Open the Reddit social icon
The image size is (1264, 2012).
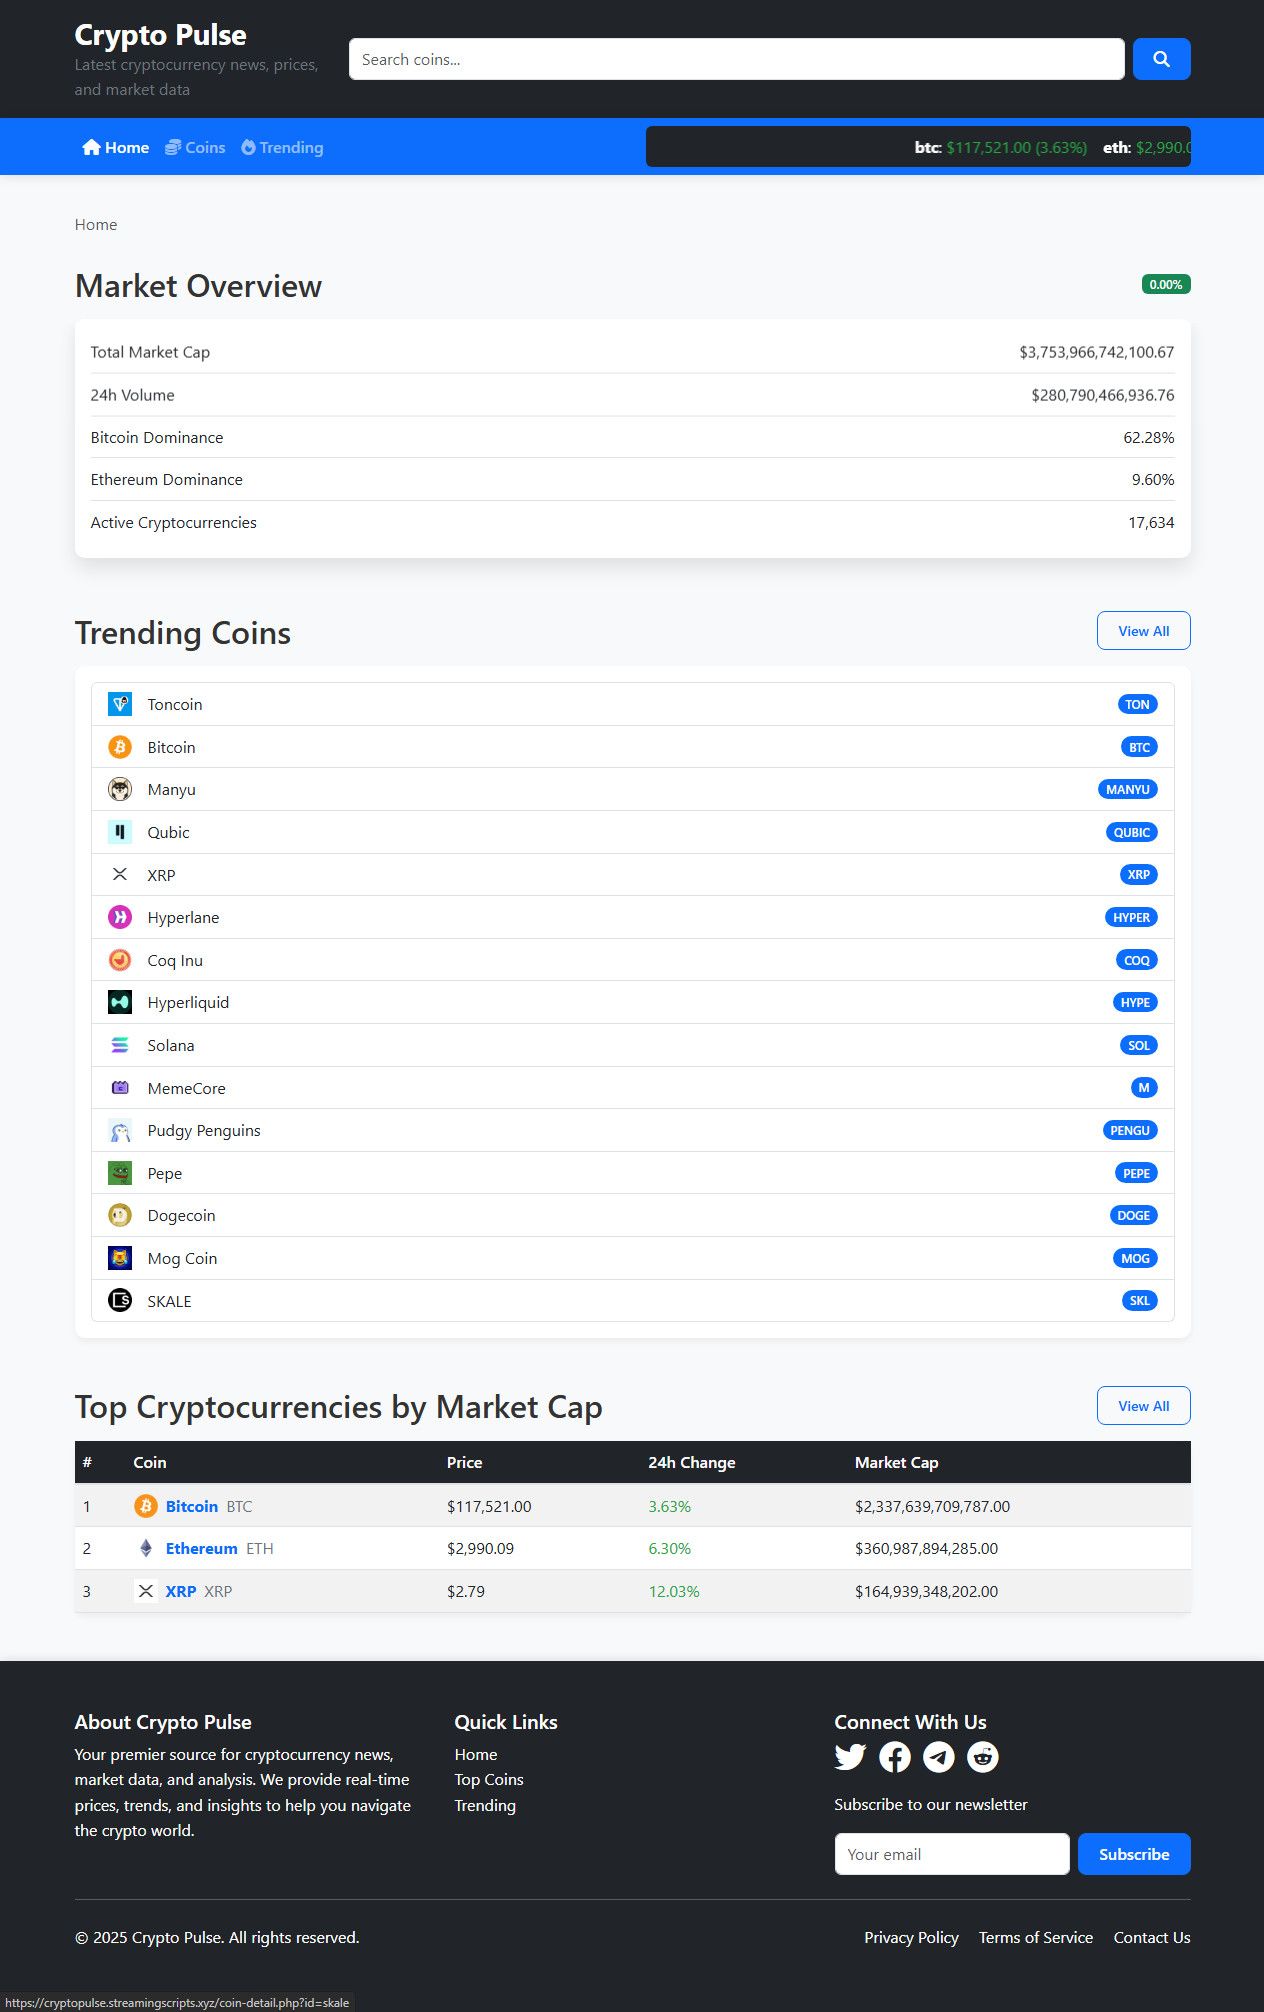pyautogui.click(x=982, y=1757)
